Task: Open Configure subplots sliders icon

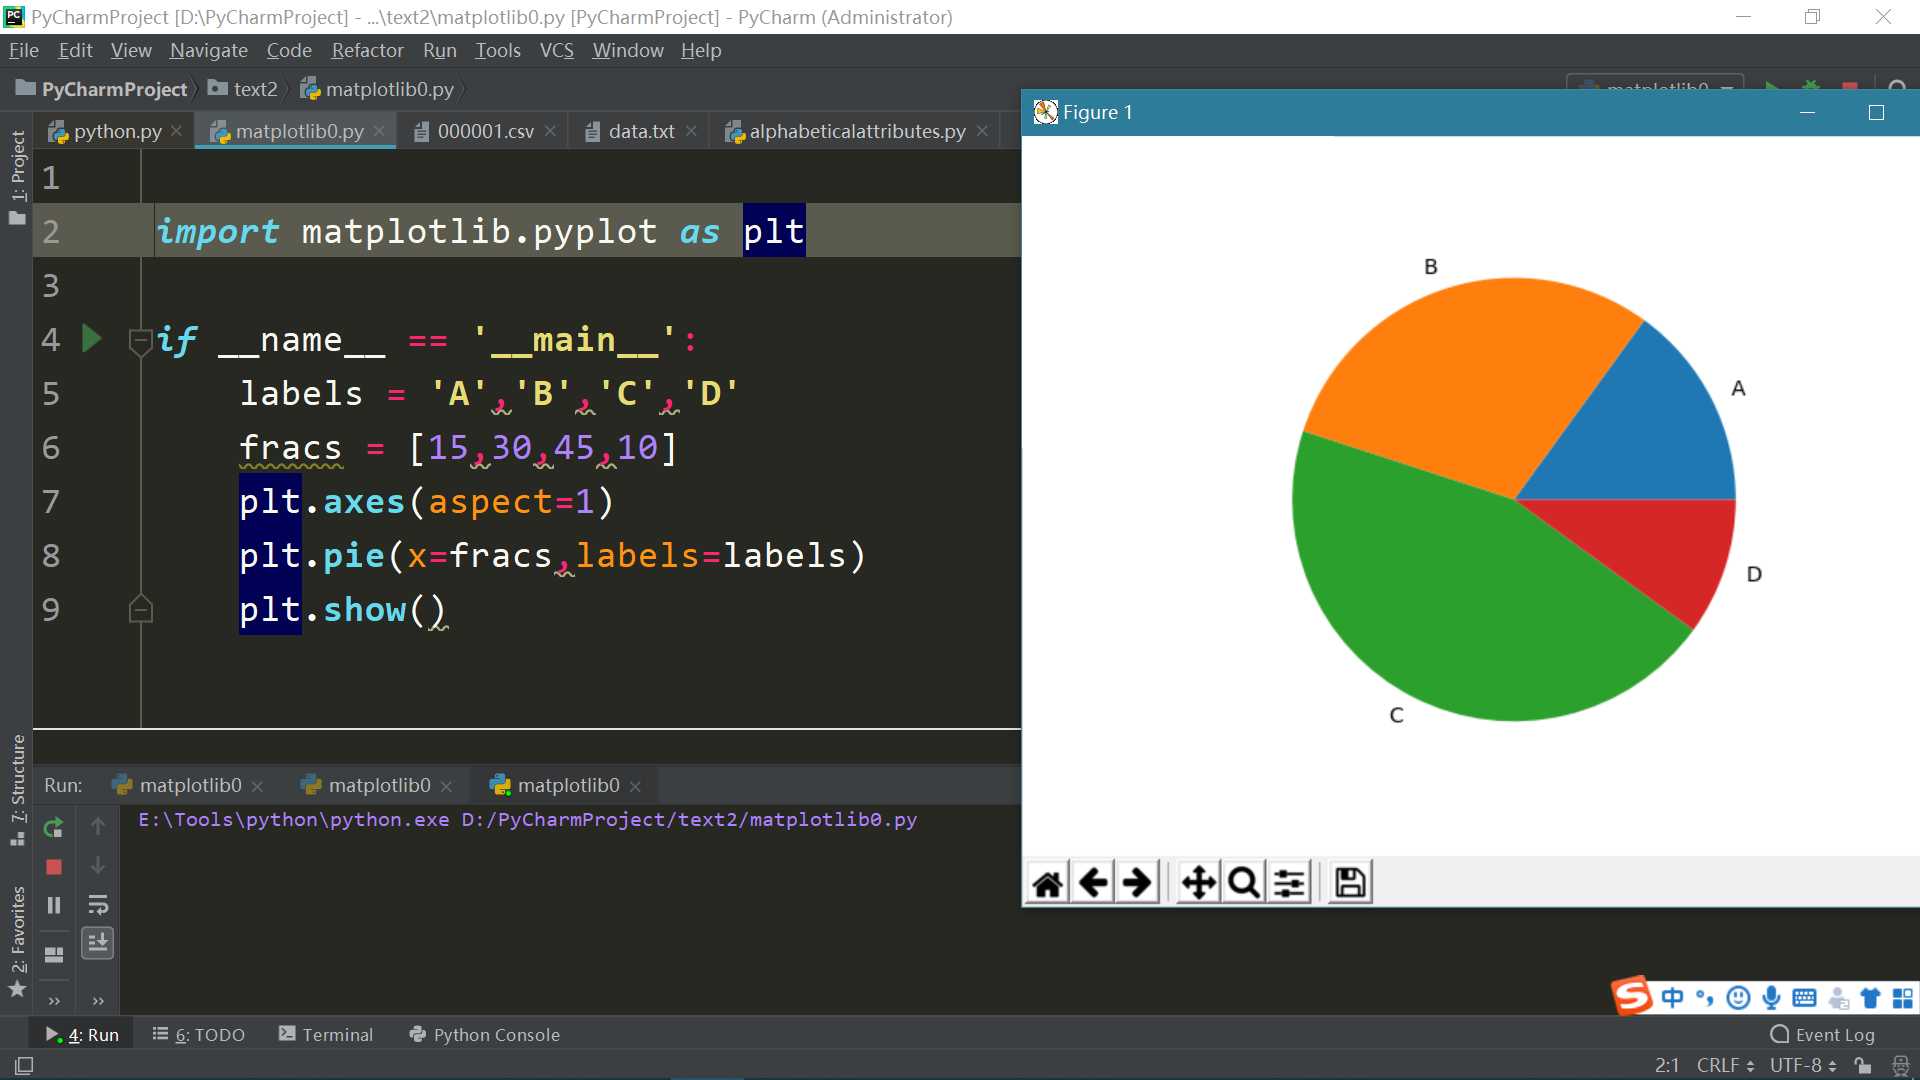Action: [x=1289, y=883]
